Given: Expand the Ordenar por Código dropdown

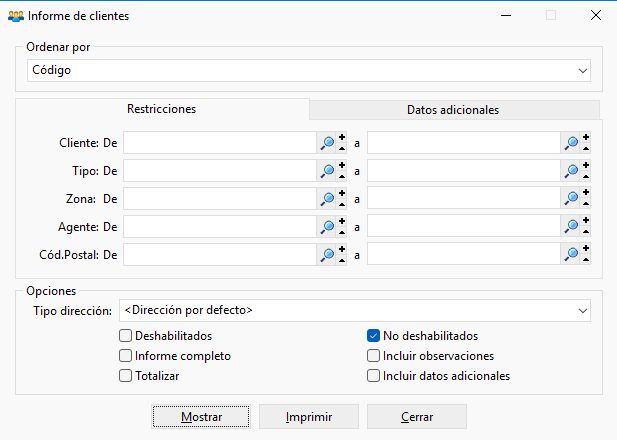Looking at the screenshot, I should pyautogui.click(x=309, y=71).
